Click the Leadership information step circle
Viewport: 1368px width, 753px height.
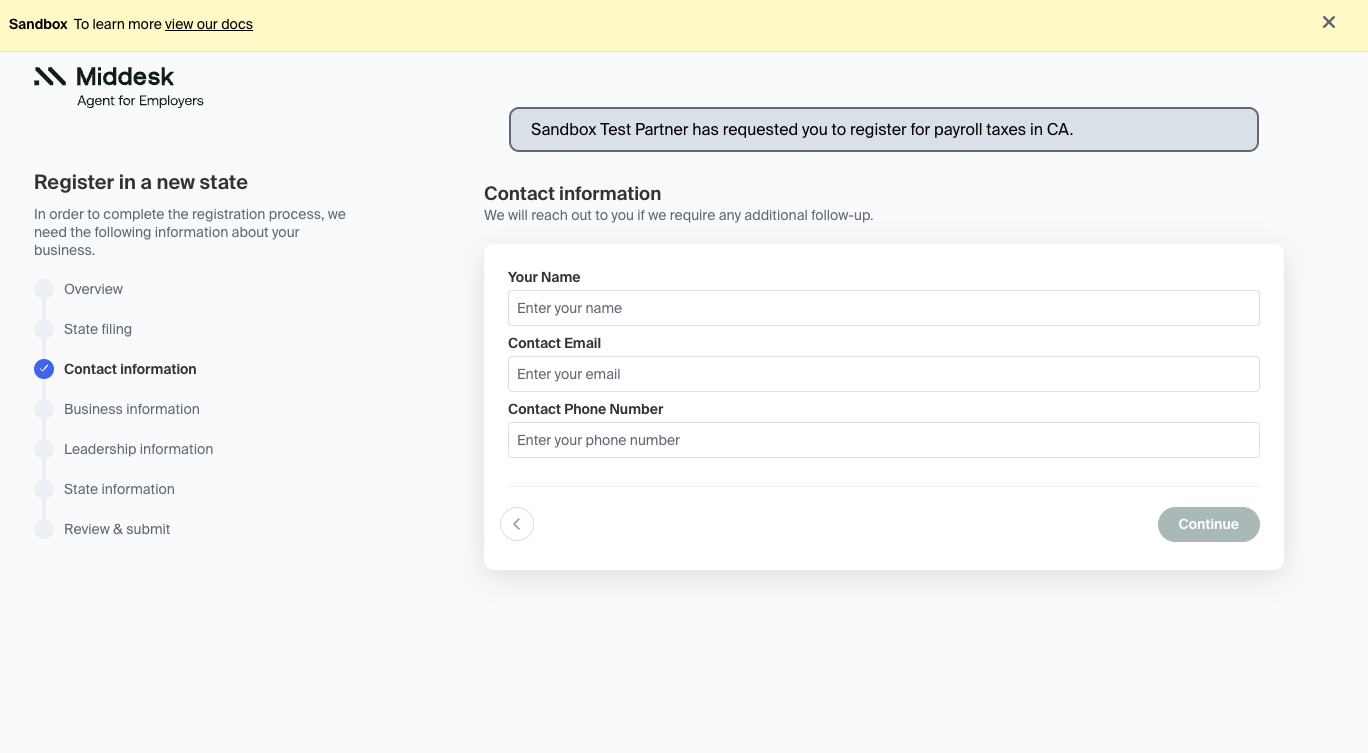(44, 449)
